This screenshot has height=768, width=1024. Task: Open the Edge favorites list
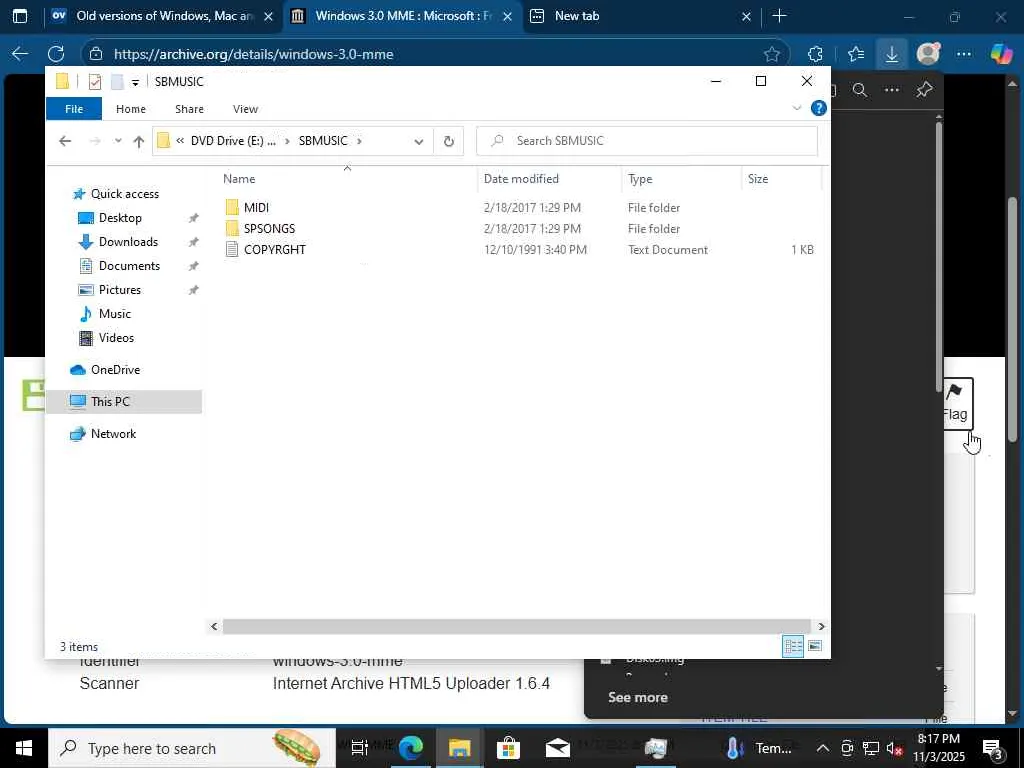(856, 54)
